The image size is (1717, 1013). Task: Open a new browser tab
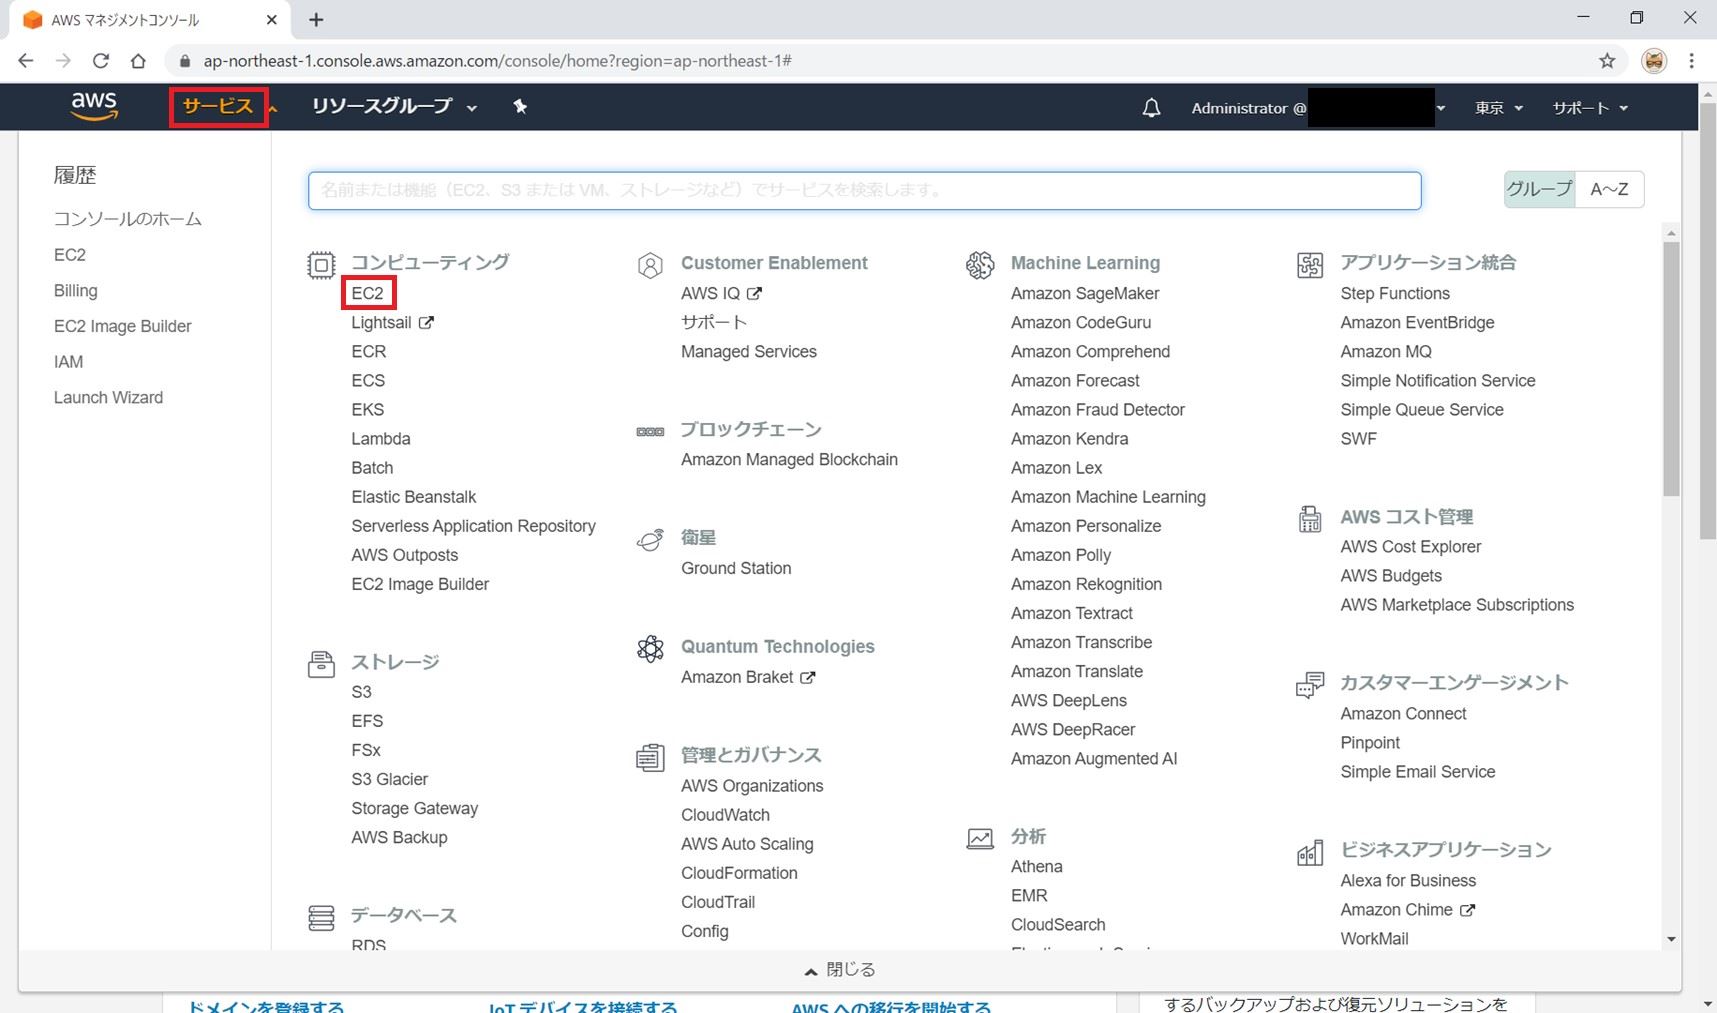pos(316,20)
